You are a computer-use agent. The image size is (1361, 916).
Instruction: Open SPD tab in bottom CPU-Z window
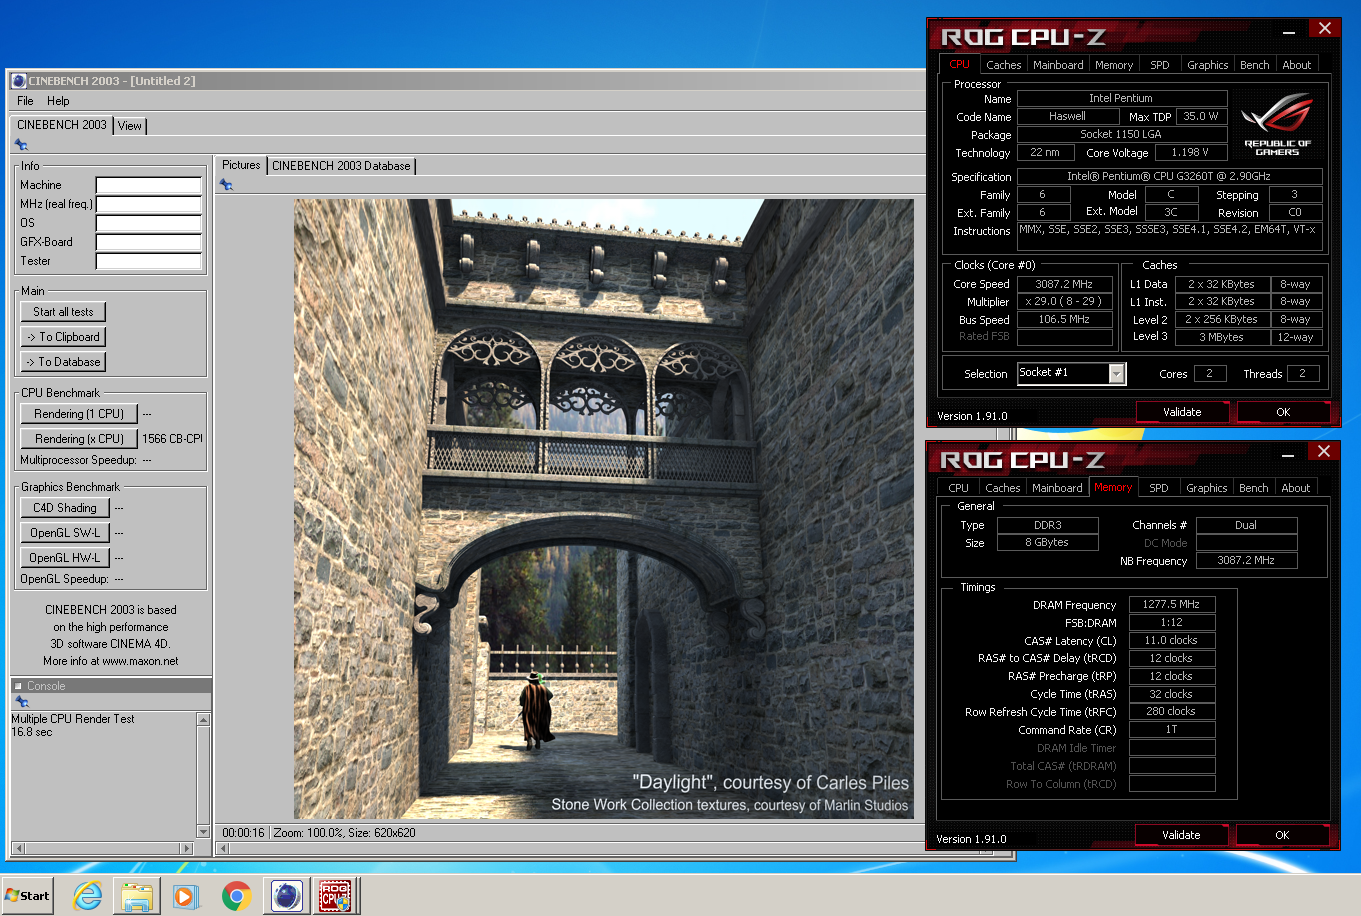[1159, 488]
